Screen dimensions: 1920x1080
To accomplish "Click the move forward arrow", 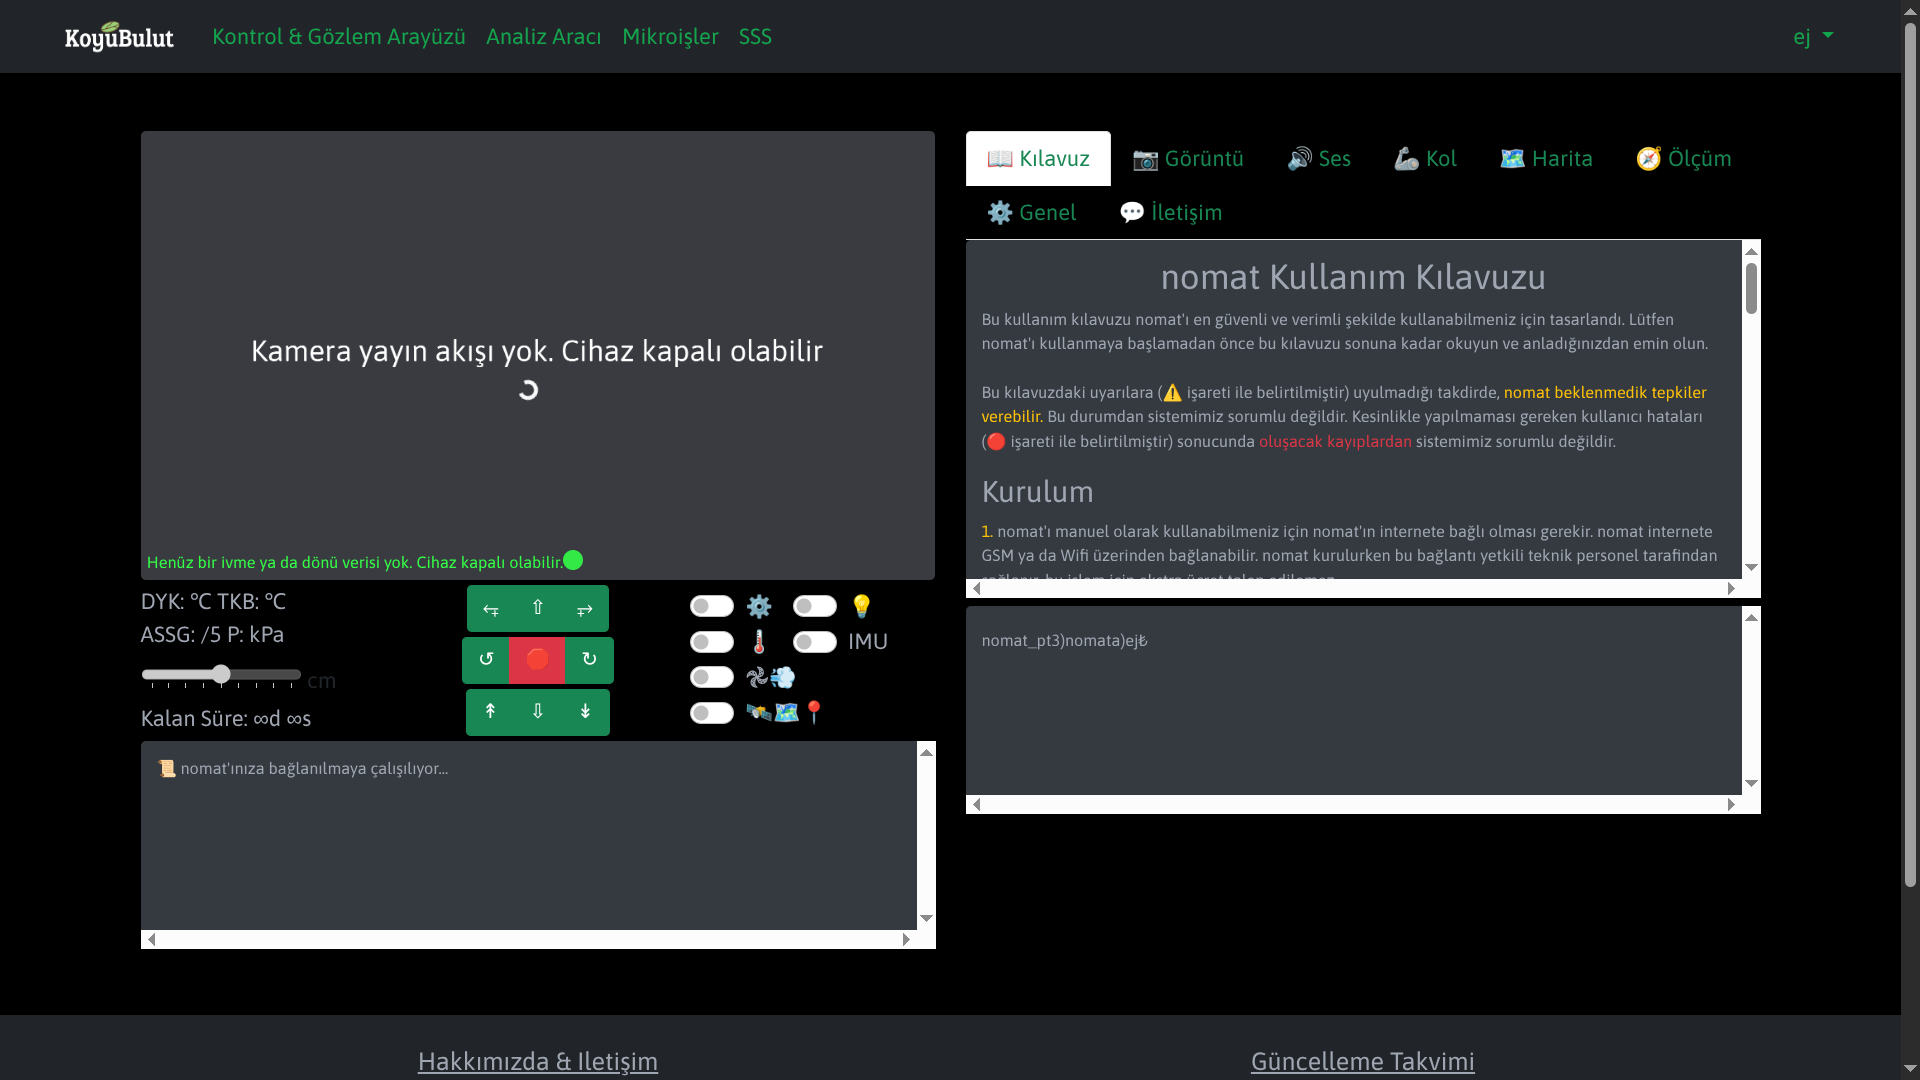I will (x=537, y=608).
